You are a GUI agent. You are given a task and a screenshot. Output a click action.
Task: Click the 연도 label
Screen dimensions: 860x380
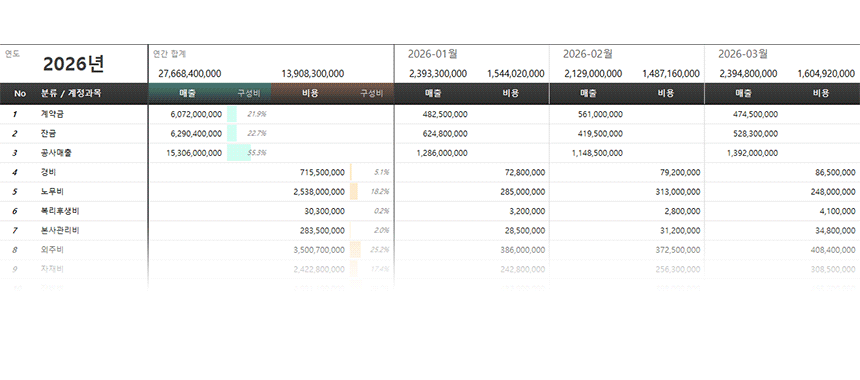click(x=12, y=54)
